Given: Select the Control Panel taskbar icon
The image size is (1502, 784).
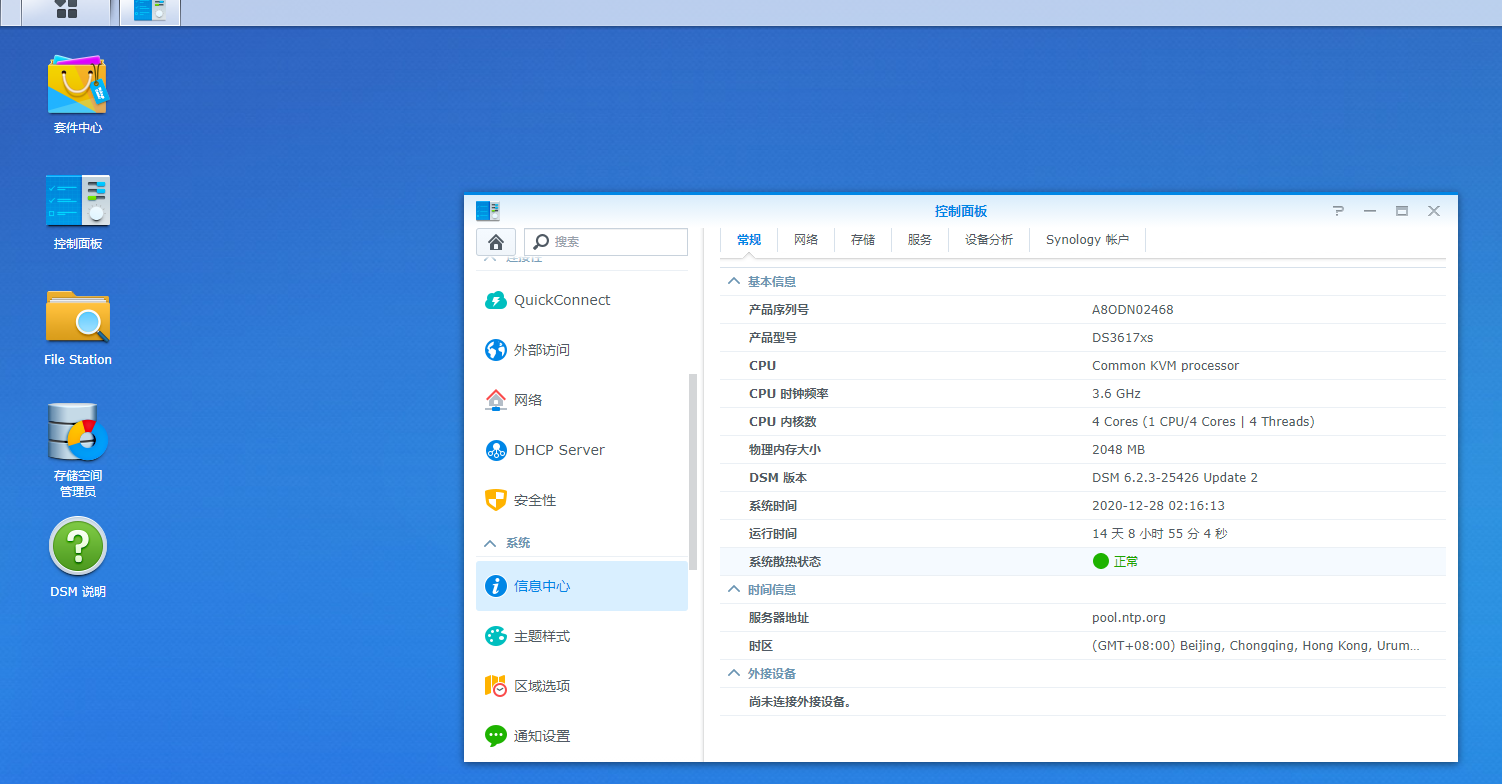Looking at the screenshot, I should 150,10.
